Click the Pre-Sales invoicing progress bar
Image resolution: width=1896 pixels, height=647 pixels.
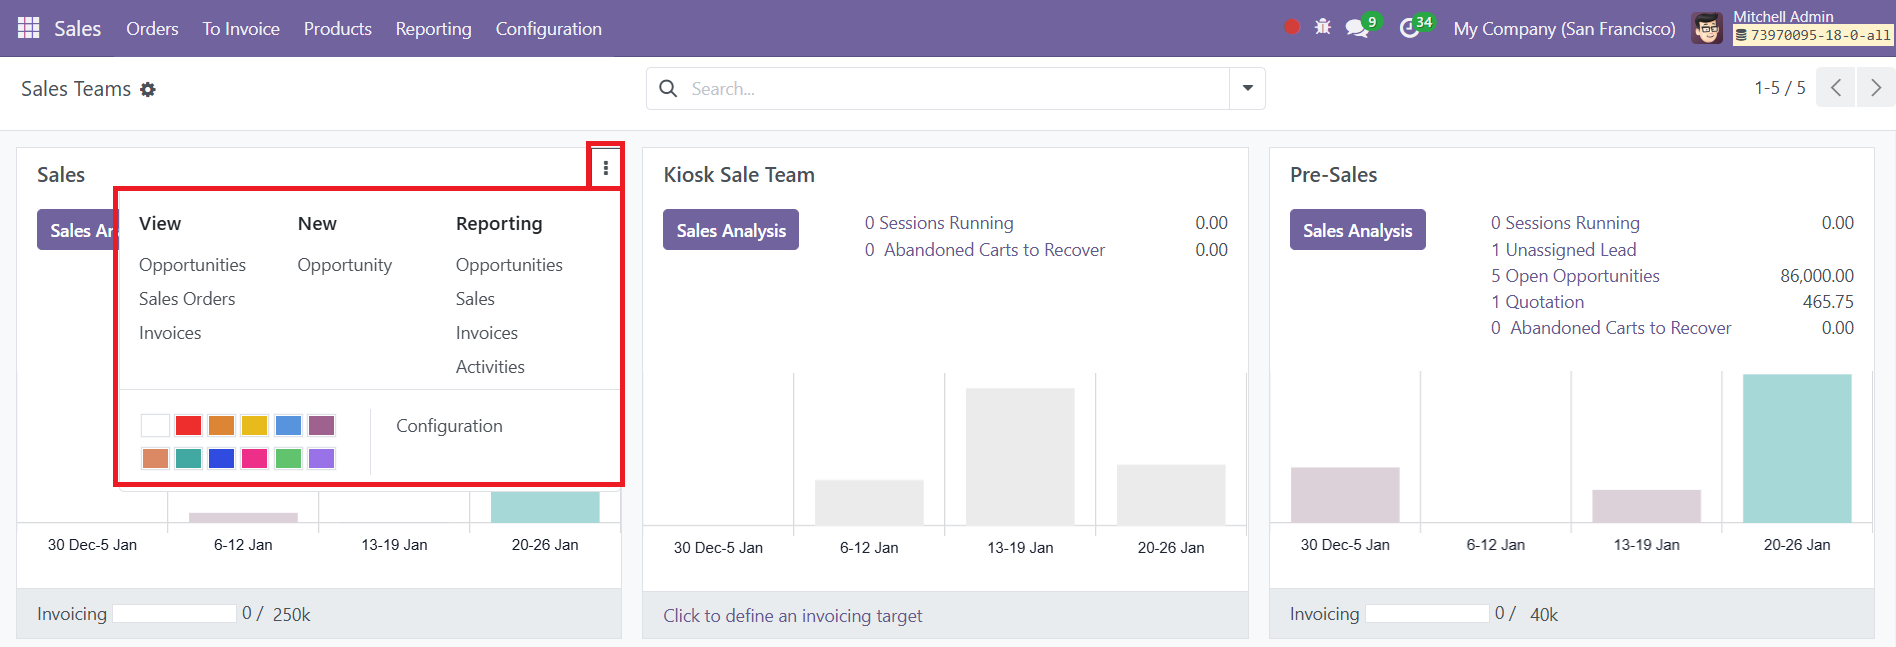coord(1427,614)
